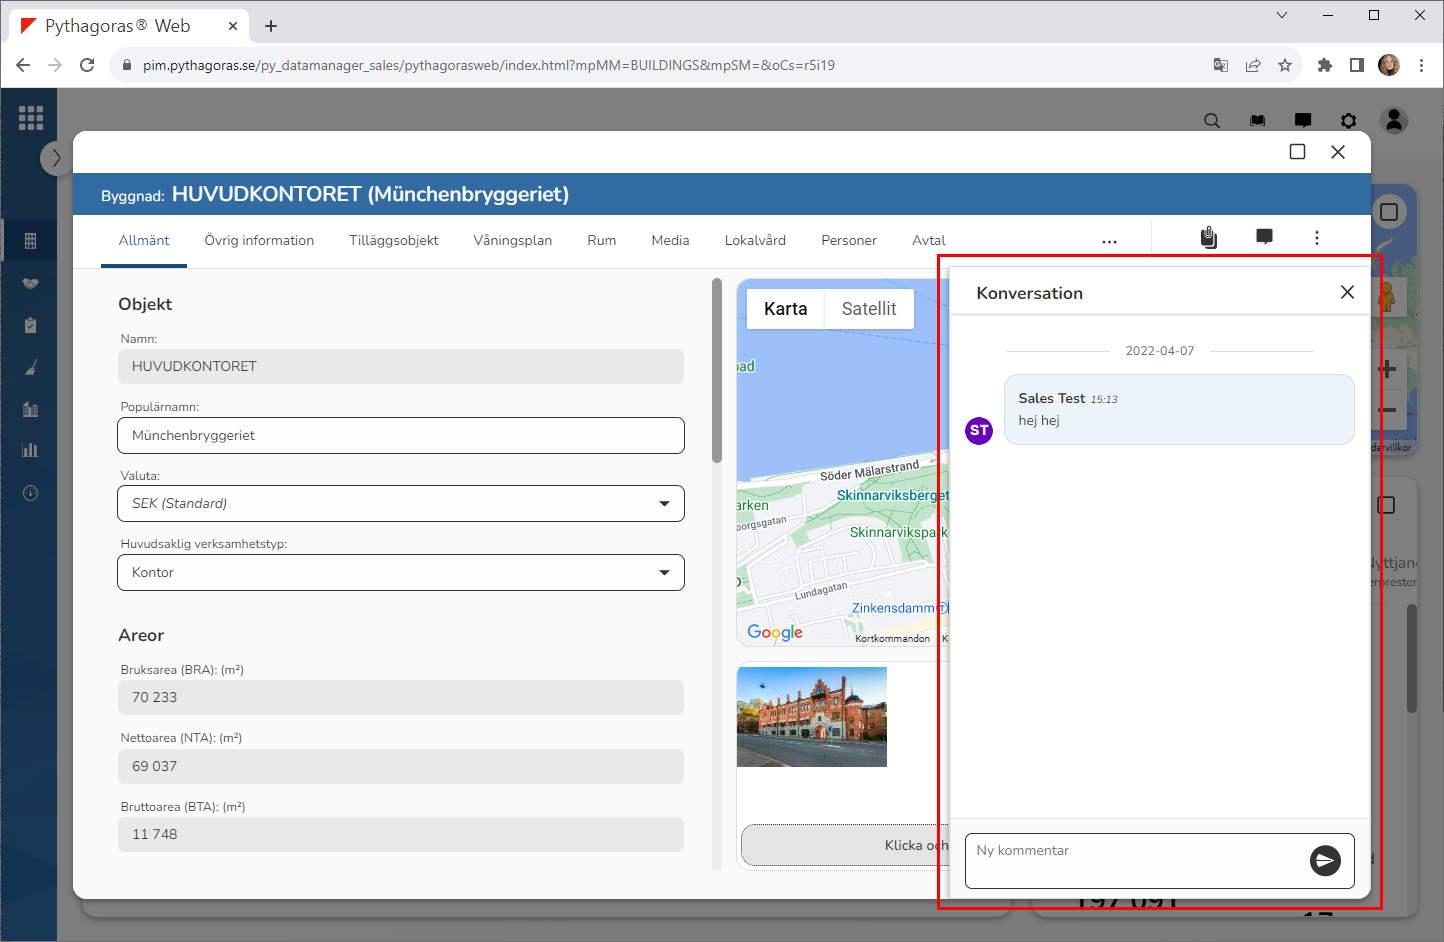Expand the left sidebar with chevron

(x=56, y=158)
